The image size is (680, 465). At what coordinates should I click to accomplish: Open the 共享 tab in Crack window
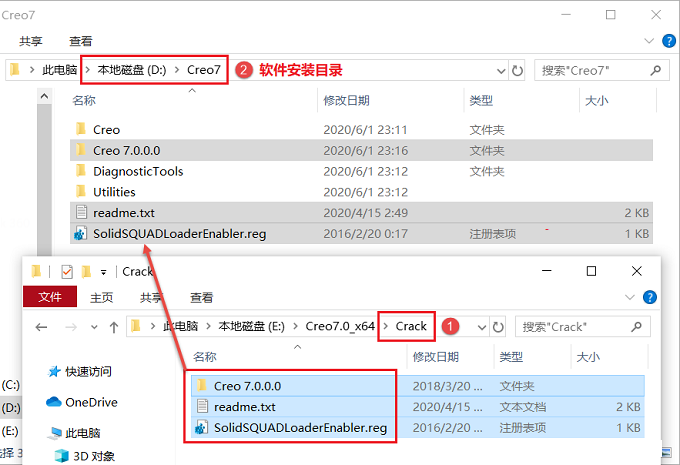(151, 298)
